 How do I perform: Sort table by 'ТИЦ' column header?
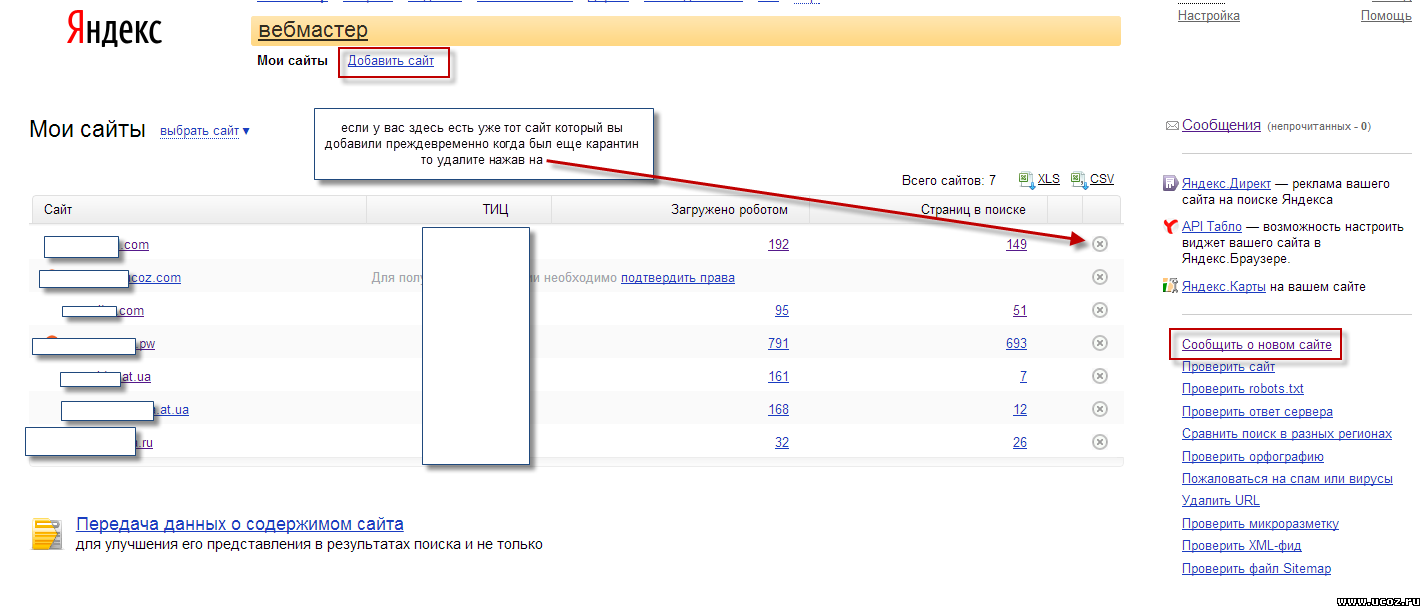495,210
